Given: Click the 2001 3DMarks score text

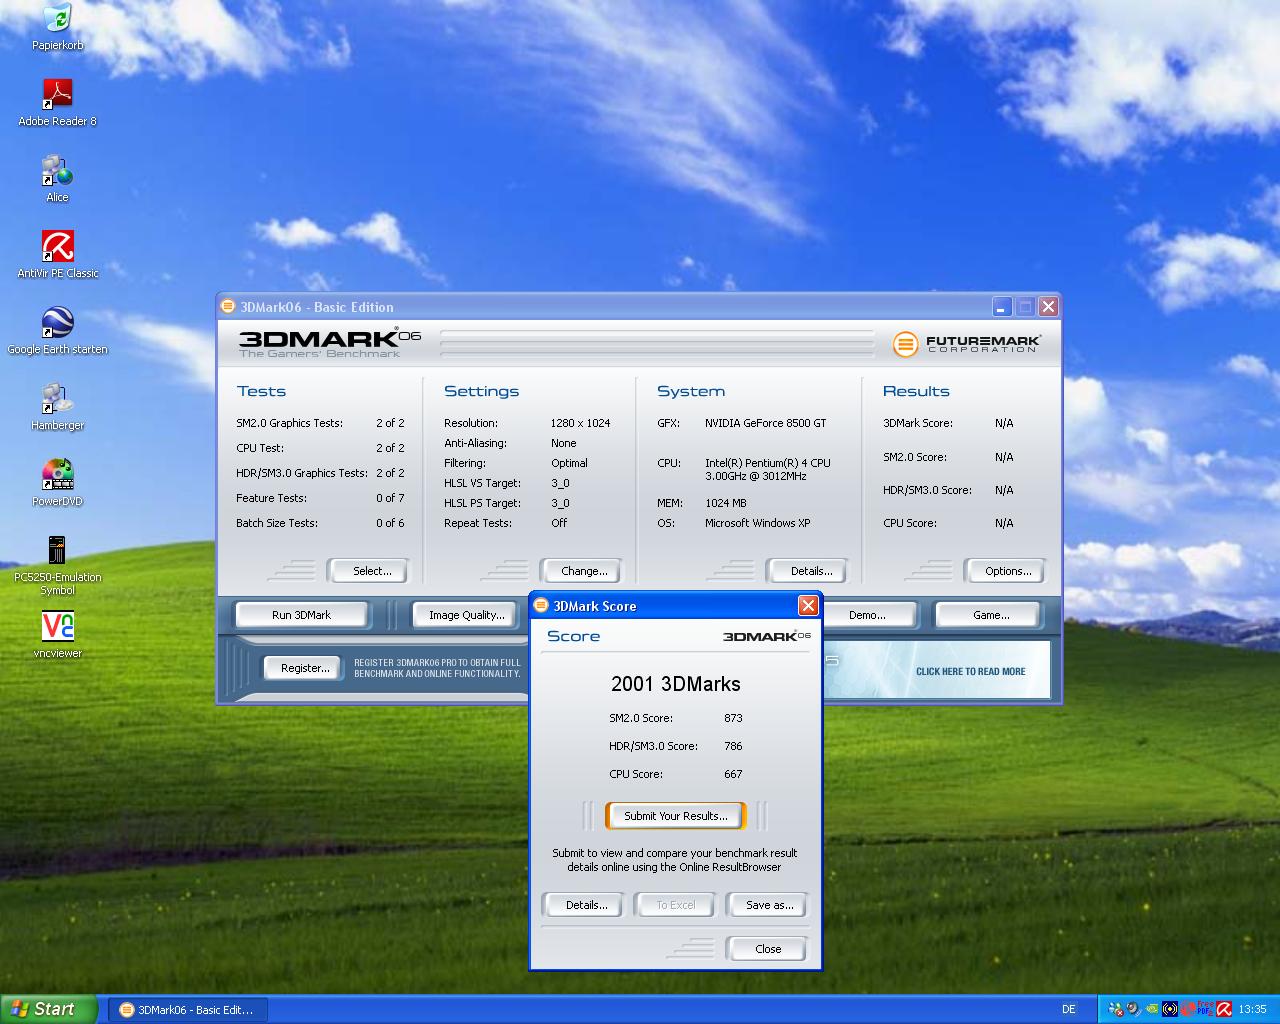Looking at the screenshot, I should coord(675,684).
